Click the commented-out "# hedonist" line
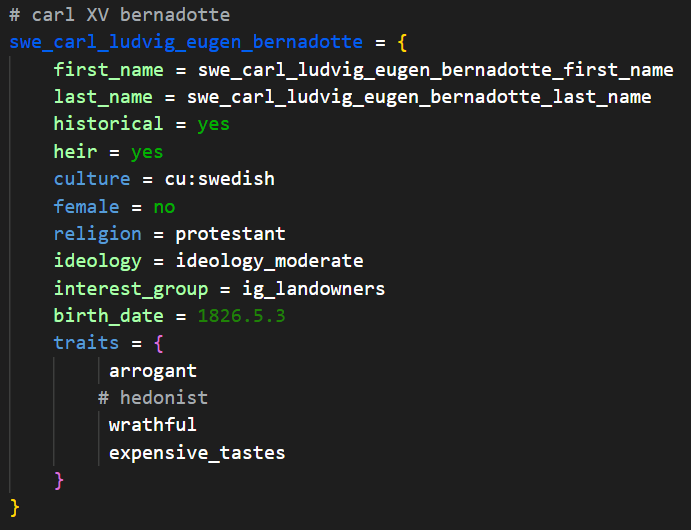The image size is (691, 530). pos(152,398)
